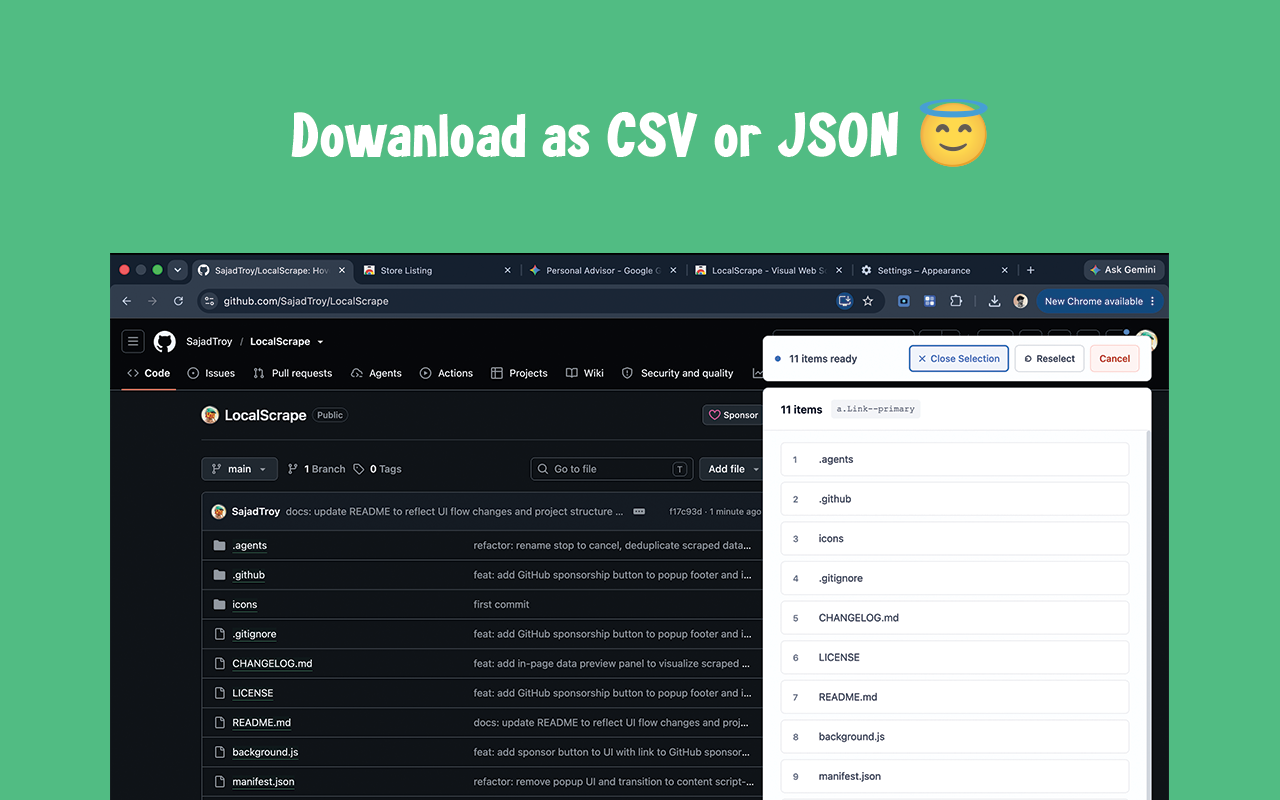
Task: Select item 5 'CHANGELOG.md' in scraped panel
Action: (955, 618)
